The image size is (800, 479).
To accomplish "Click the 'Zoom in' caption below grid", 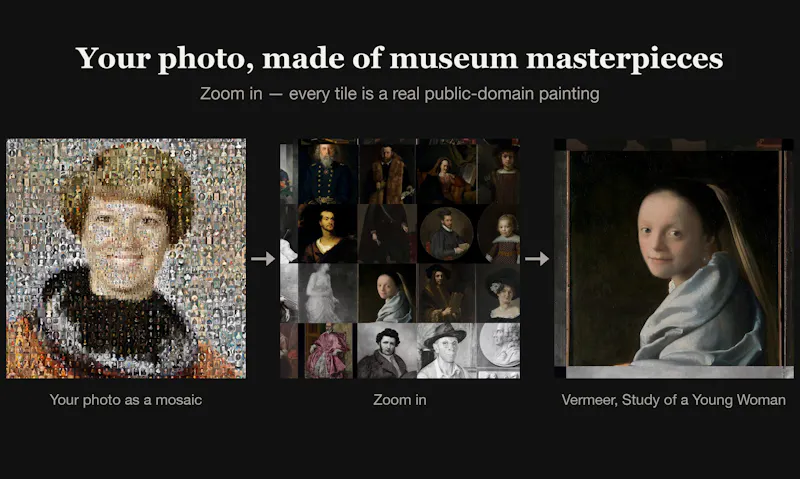I will 399,400.
